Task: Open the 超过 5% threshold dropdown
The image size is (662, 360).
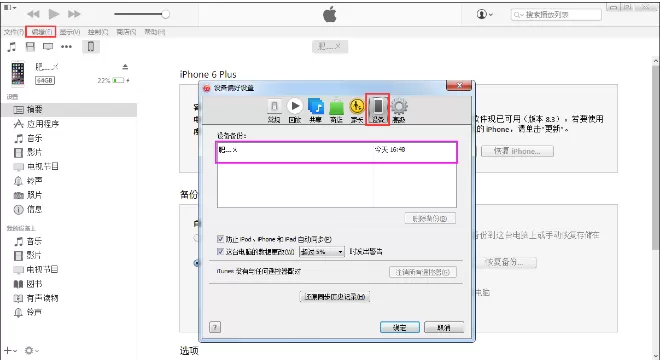Action: coord(322,252)
